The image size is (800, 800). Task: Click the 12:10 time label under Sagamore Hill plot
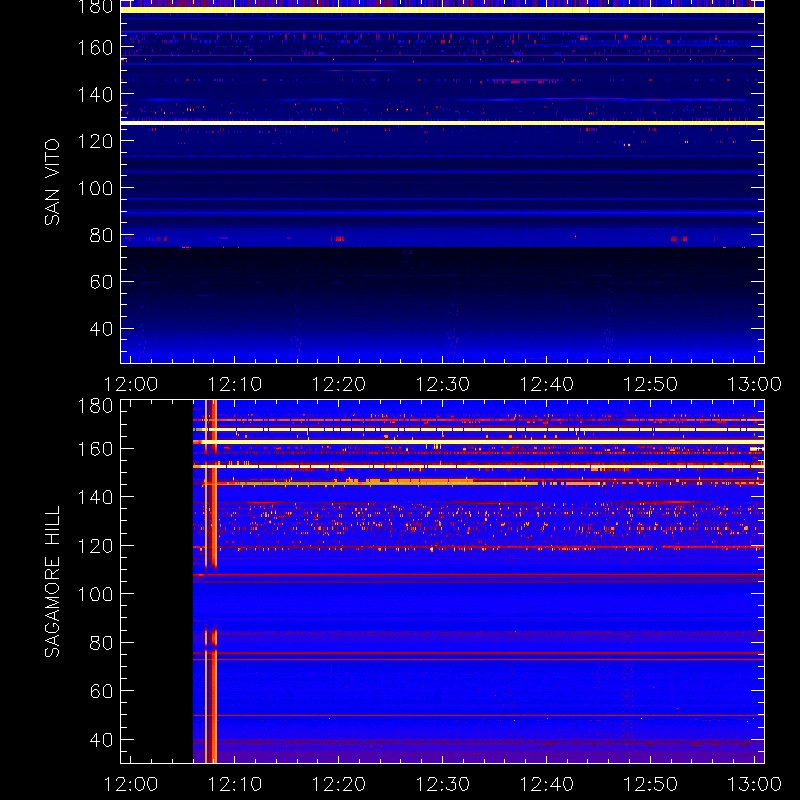pyautogui.click(x=235, y=784)
